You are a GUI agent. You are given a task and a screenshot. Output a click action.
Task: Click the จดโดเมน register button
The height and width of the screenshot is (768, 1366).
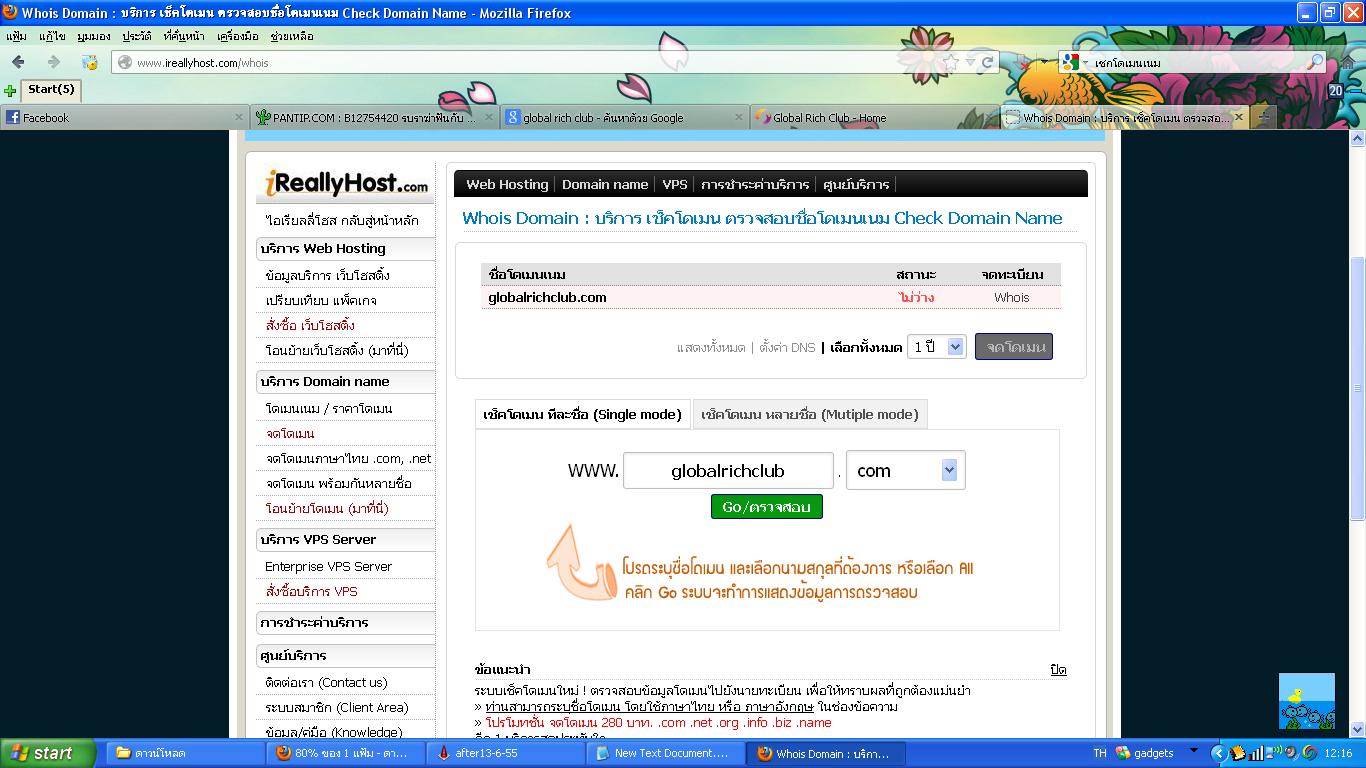1014,347
